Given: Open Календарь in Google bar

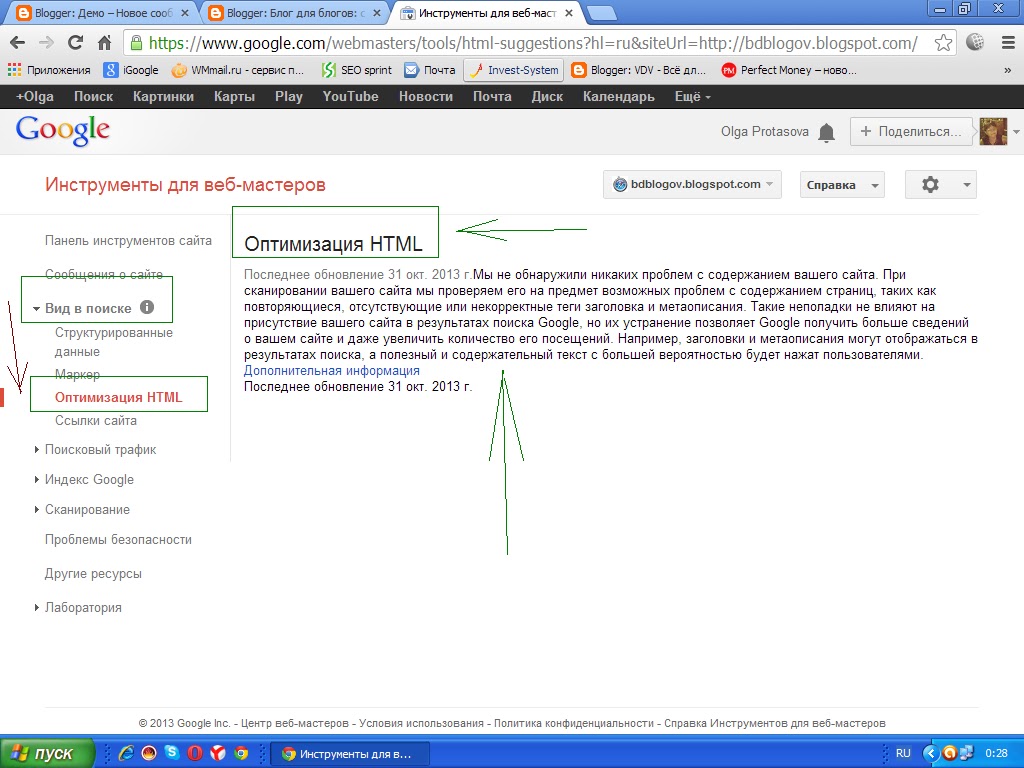Looking at the screenshot, I should 618,97.
